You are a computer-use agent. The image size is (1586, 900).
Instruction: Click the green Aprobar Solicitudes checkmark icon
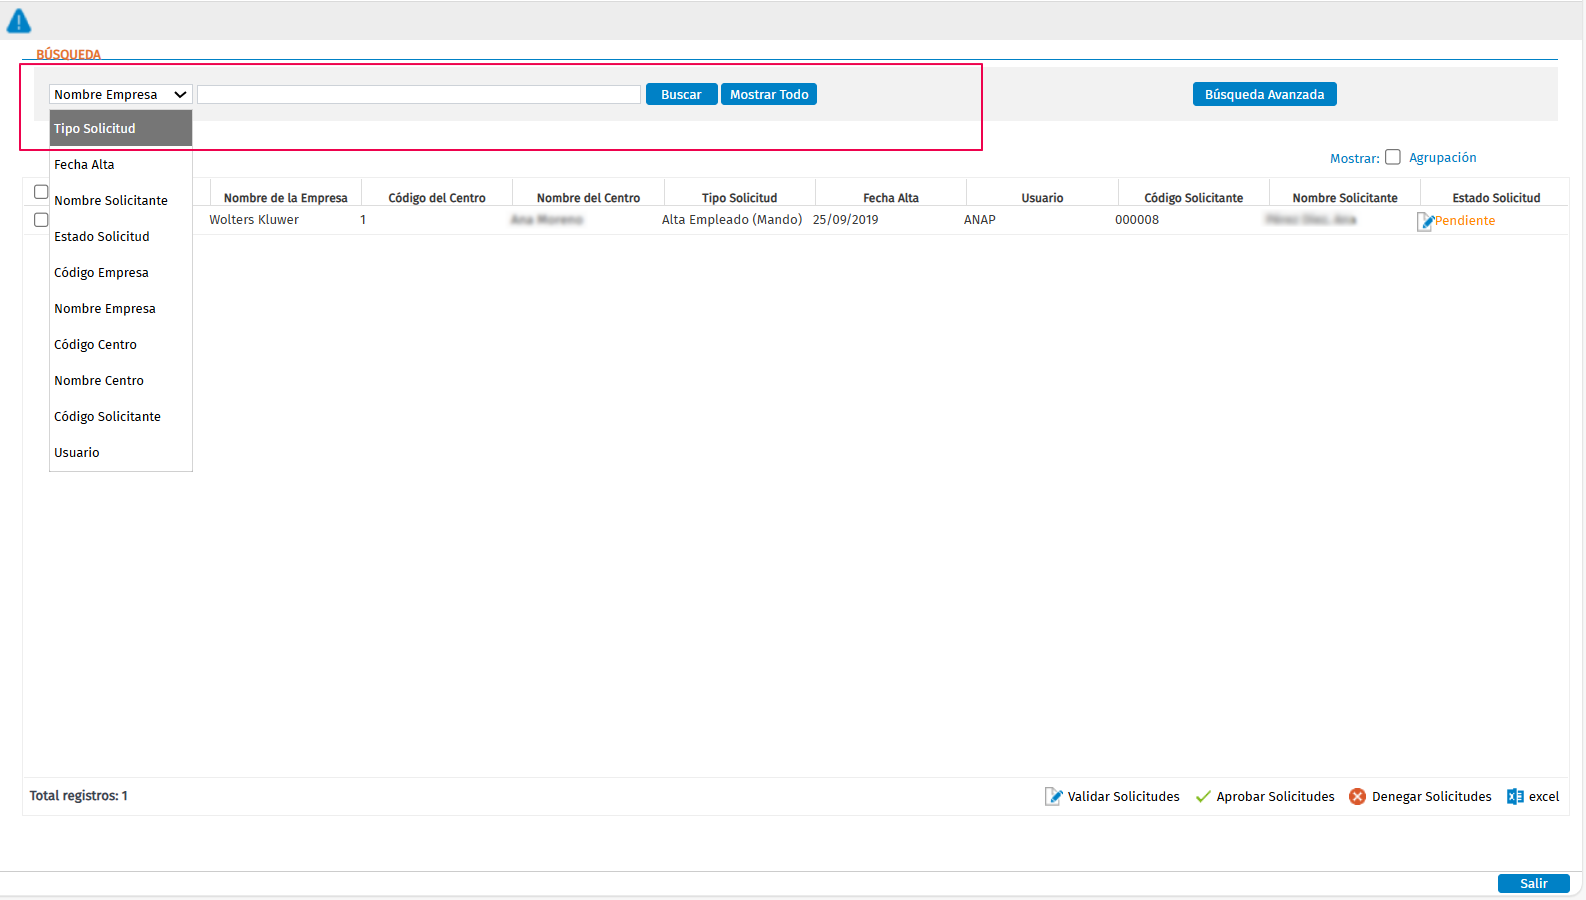[1203, 797]
